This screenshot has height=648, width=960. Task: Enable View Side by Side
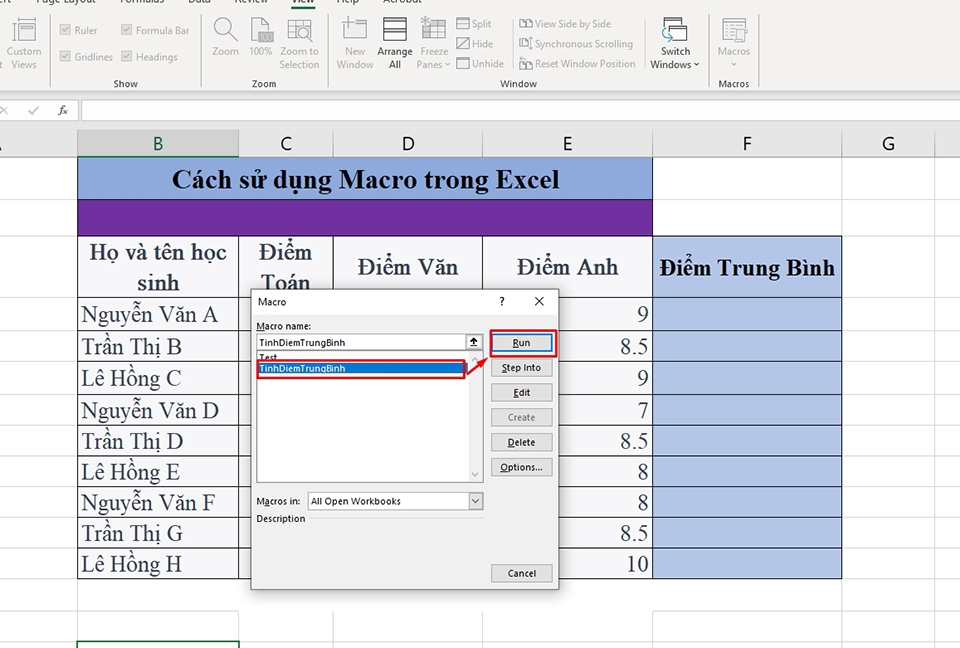pos(564,24)
